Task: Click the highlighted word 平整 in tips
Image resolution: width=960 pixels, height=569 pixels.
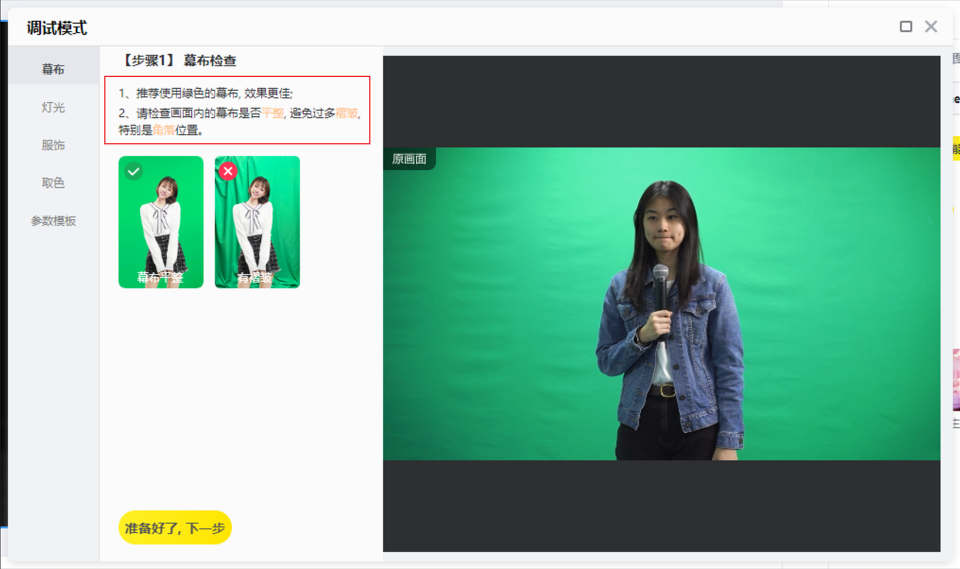Action: (272, 113)
